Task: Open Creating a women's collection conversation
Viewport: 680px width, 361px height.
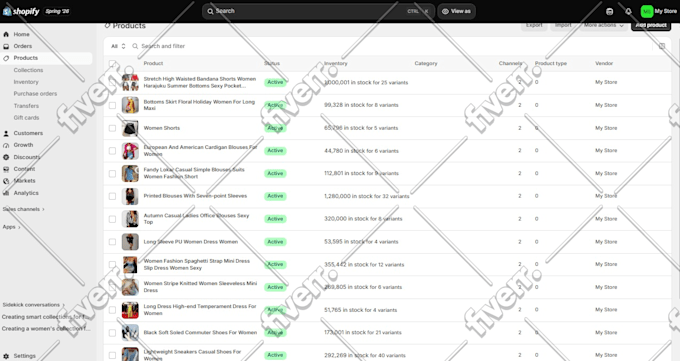Action: (x=46, y=329)
